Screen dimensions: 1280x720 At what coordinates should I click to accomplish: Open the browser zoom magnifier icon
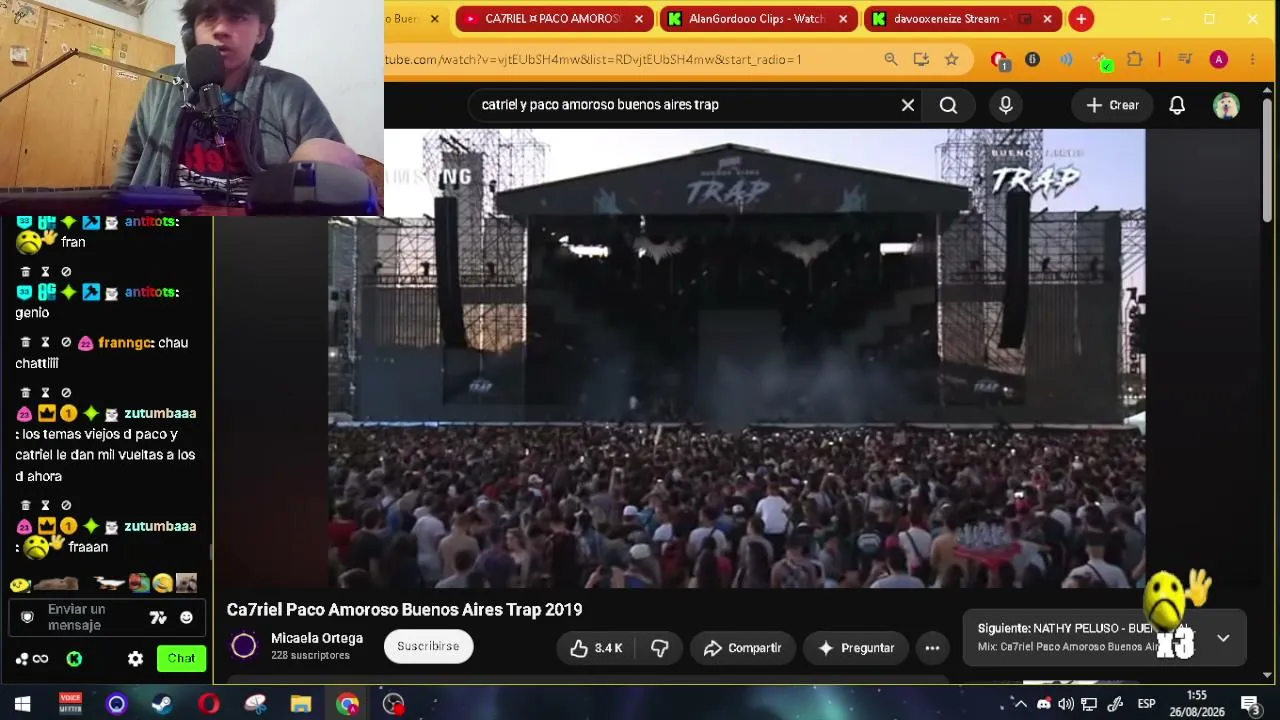(891, 60)
